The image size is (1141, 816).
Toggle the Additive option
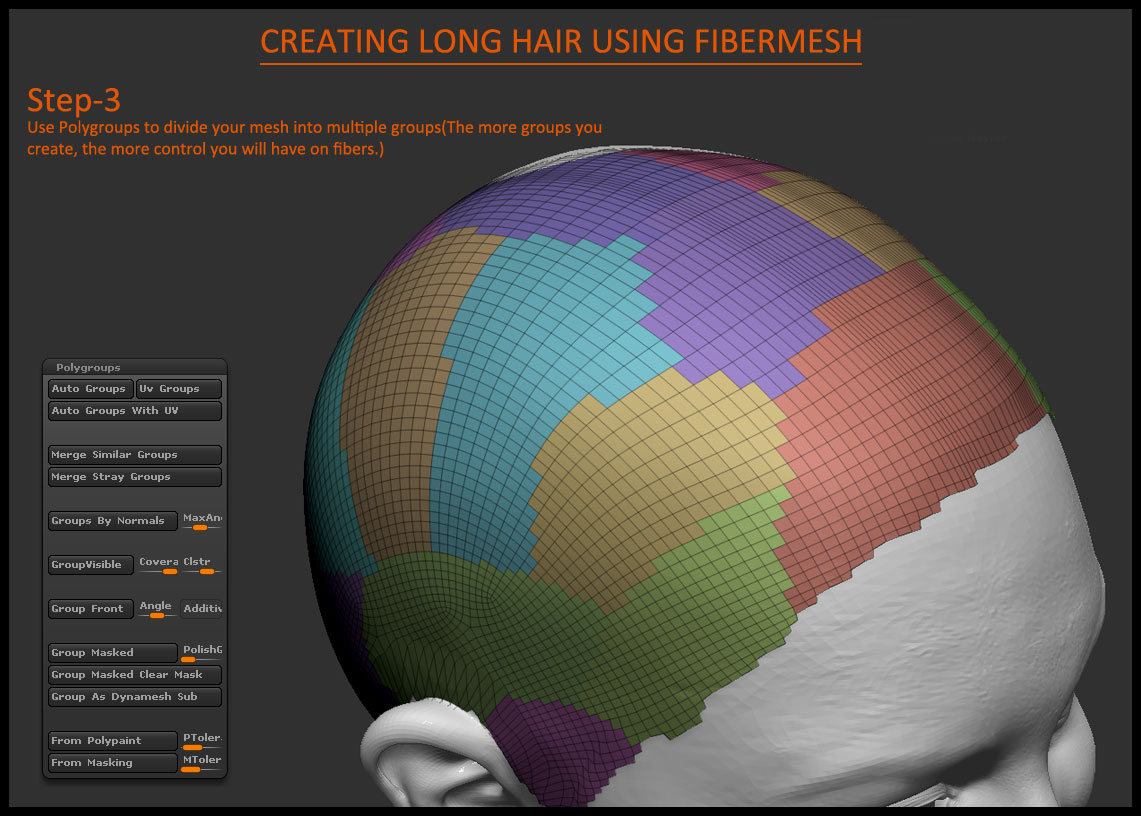click(201, 609)
